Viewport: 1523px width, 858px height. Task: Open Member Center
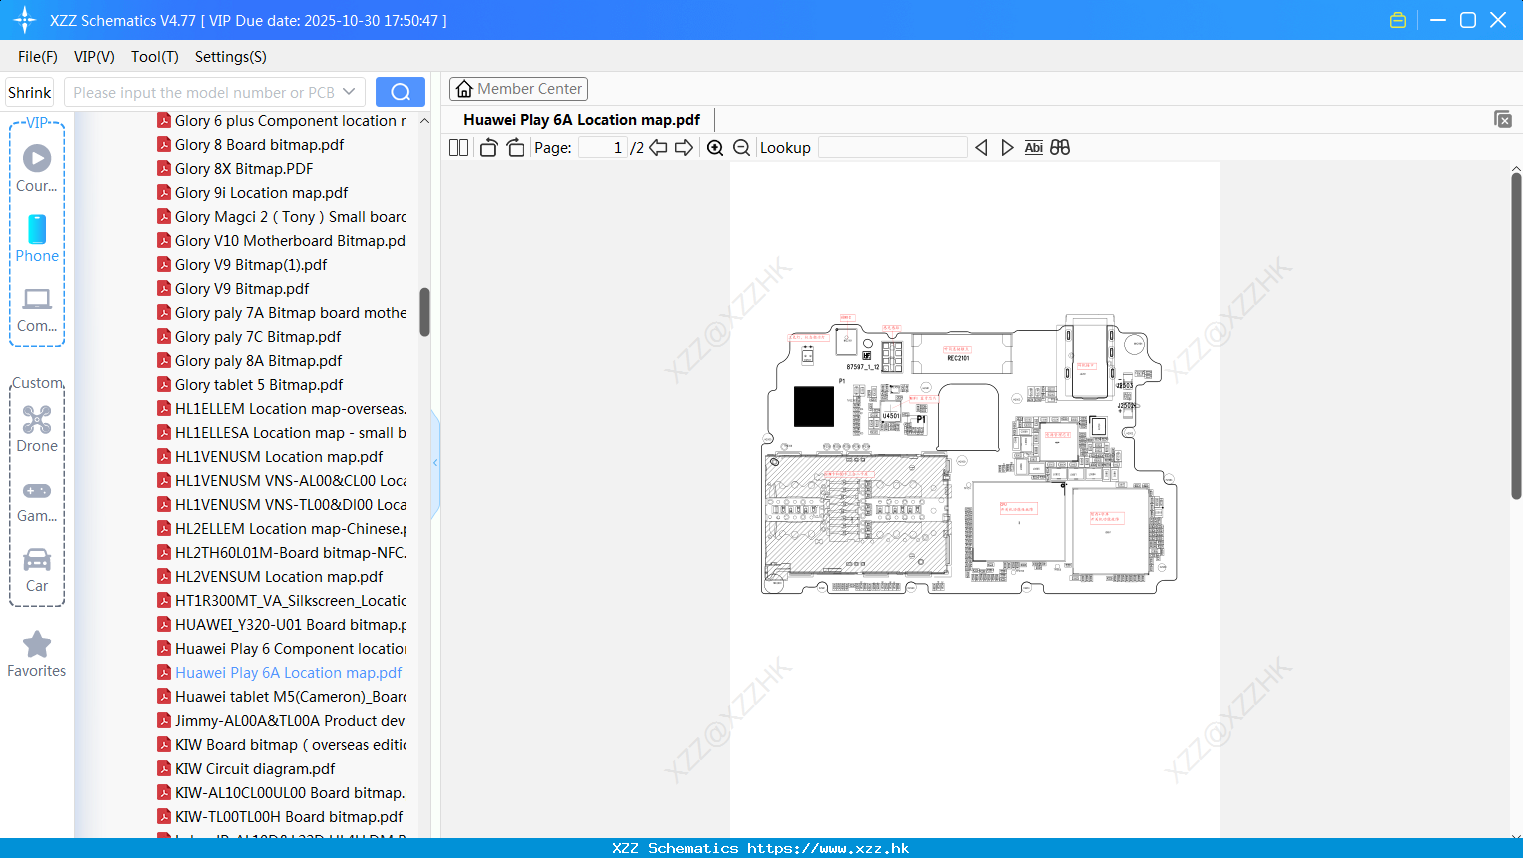[518, 89]
